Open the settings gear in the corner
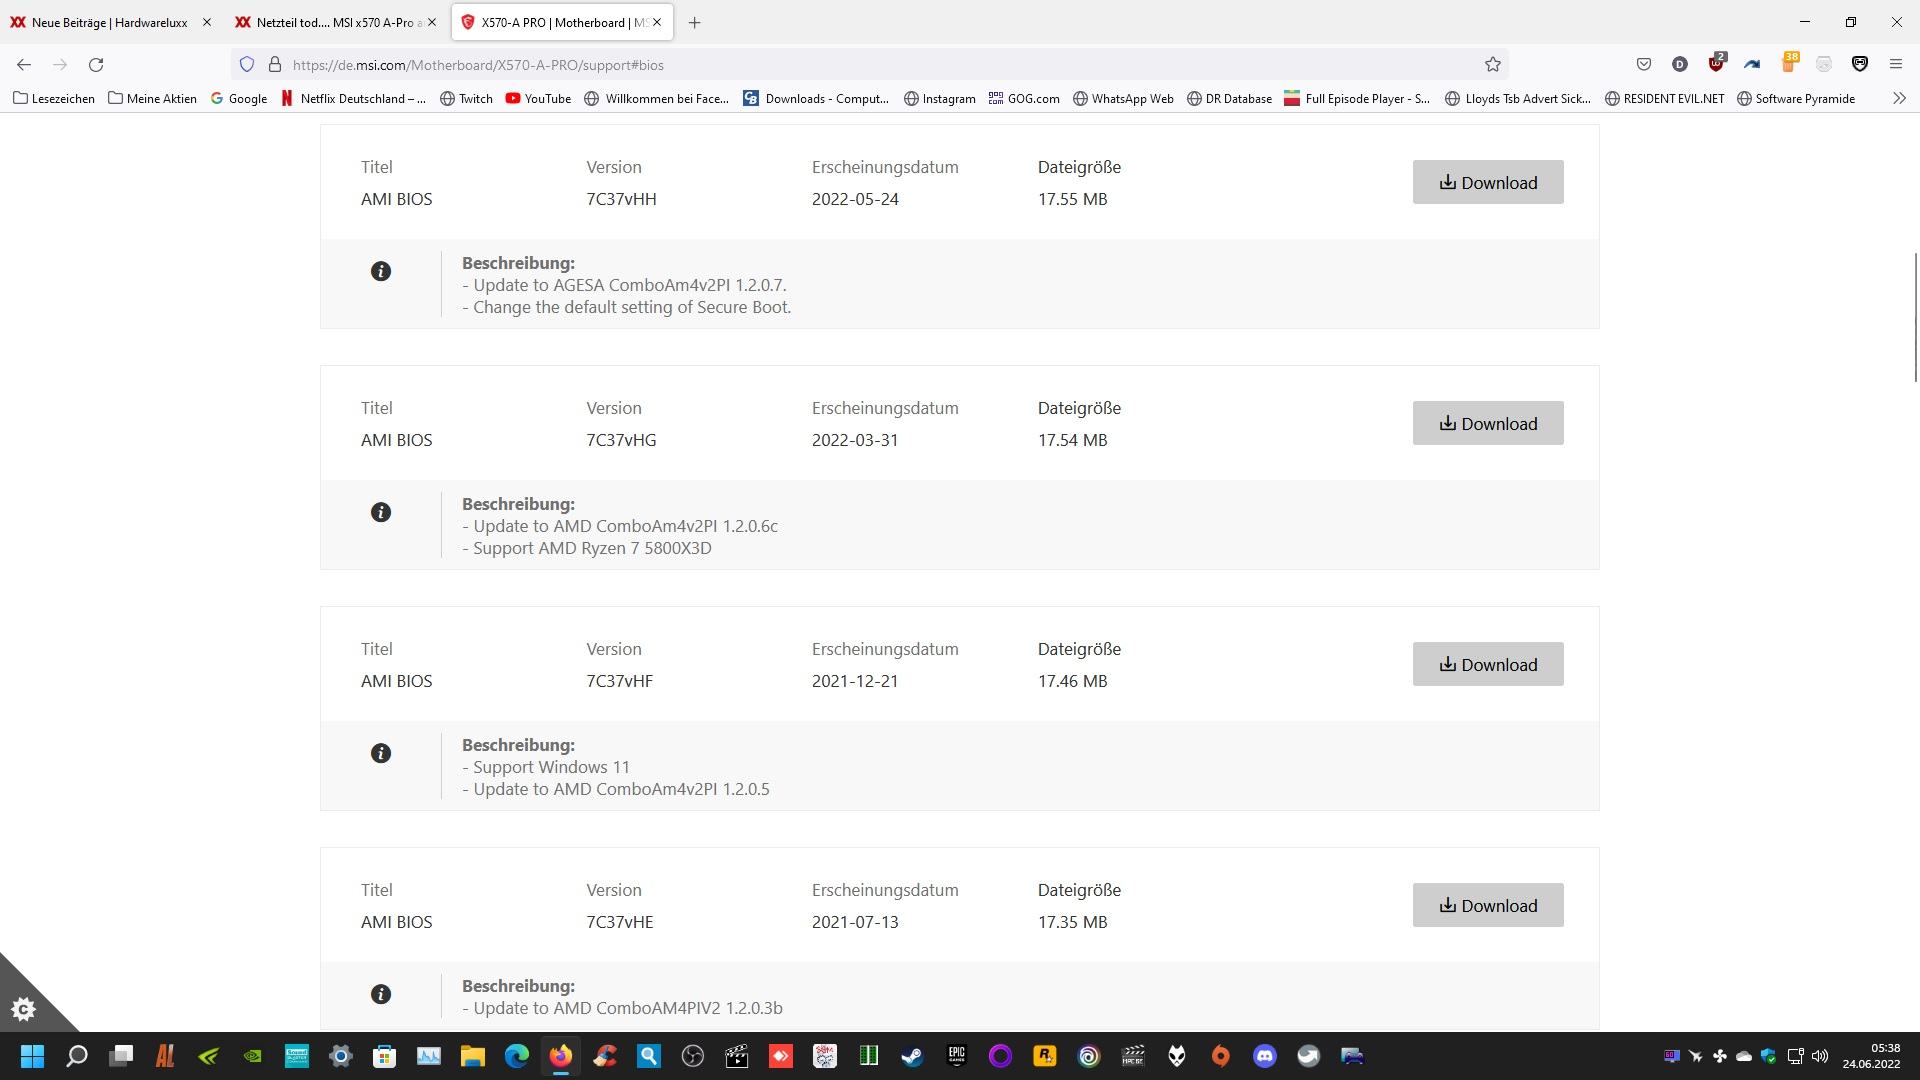The height and width of the screenshot is (1080, 1920). tap(23, 1009)
